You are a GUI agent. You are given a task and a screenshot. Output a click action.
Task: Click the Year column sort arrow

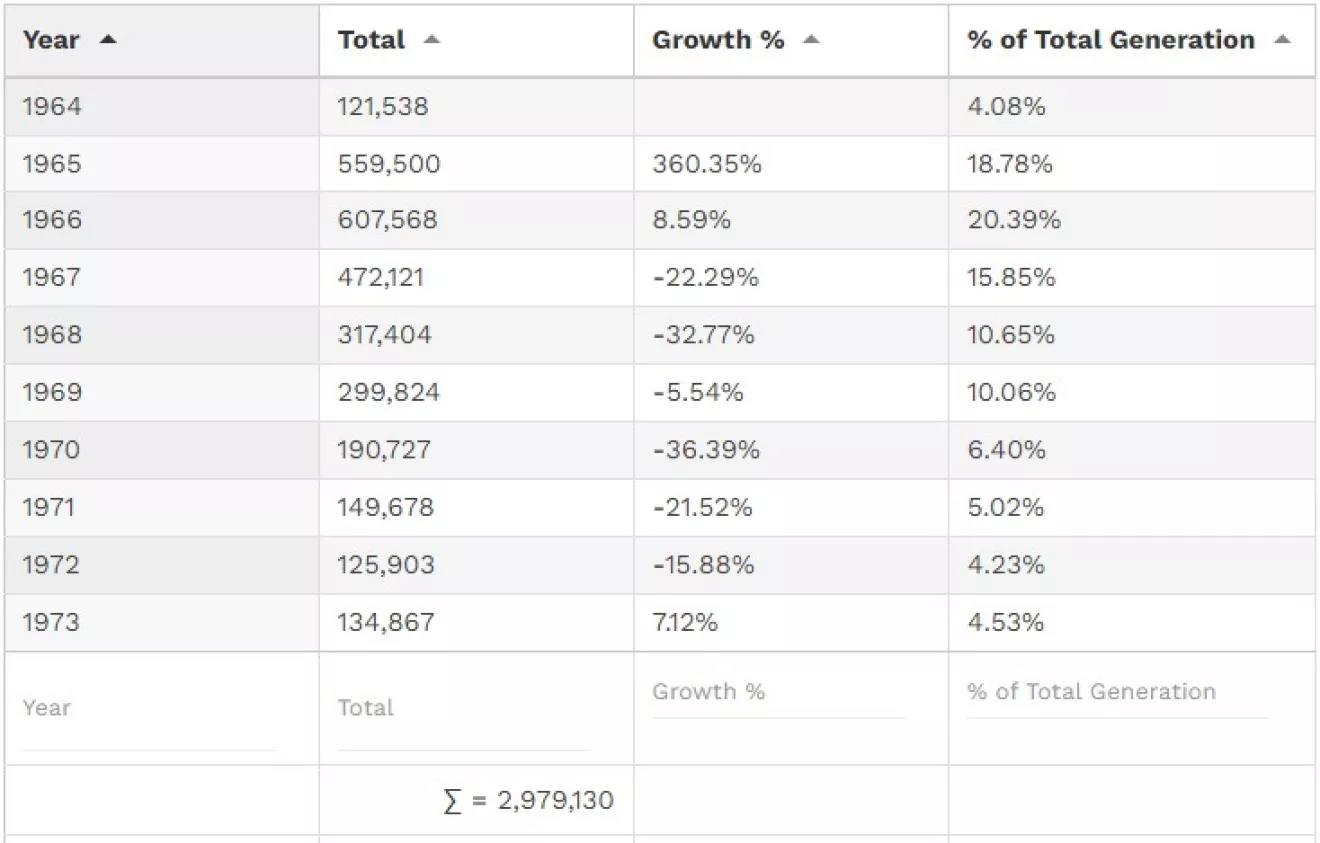coord(108,40)
